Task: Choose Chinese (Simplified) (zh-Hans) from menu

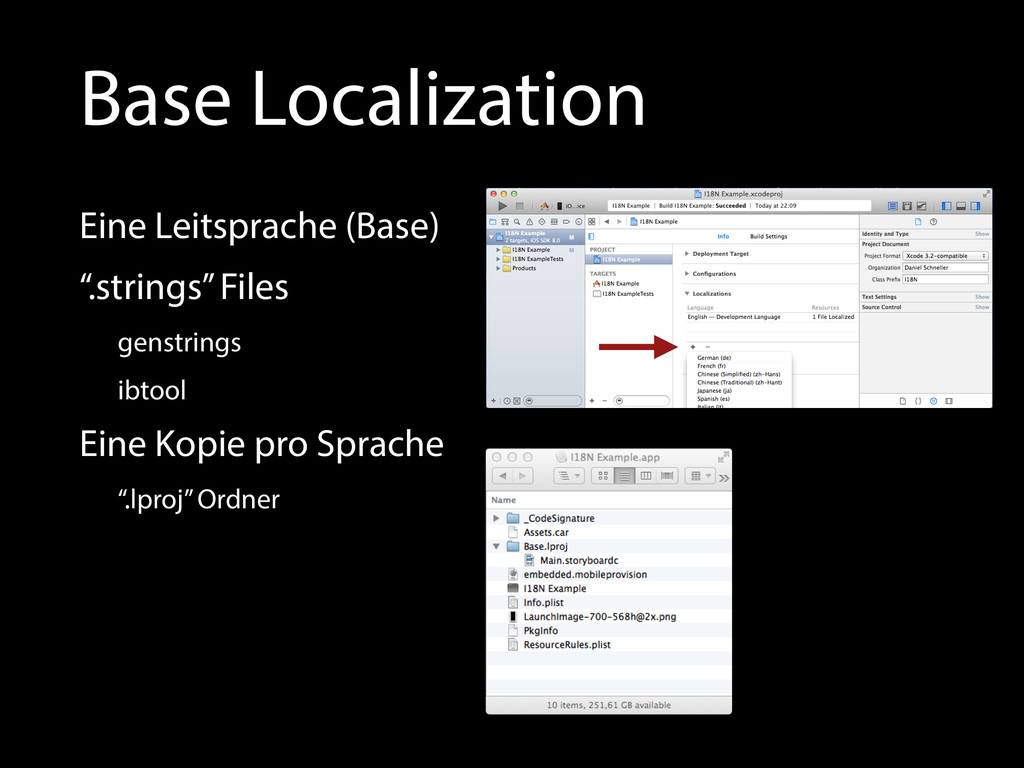Action: [x=739, y=374]
